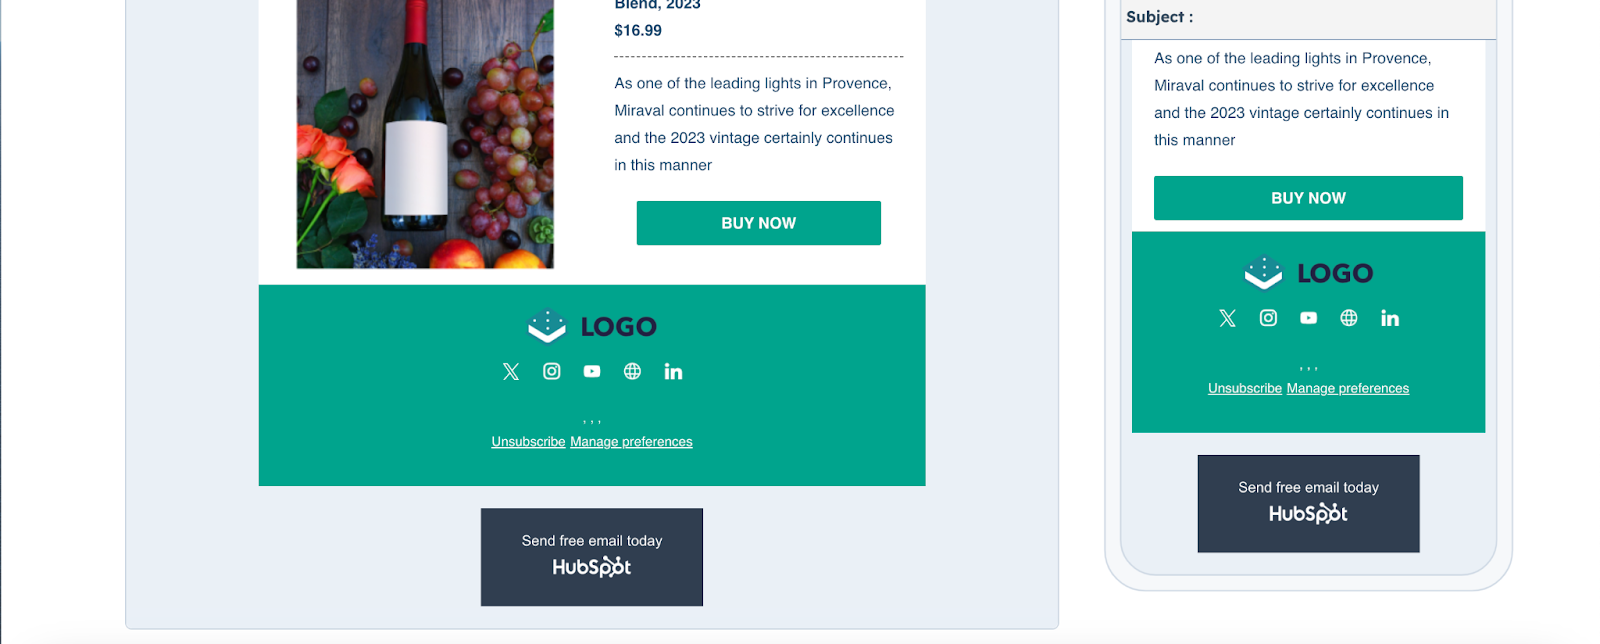This screenshot has height=644, width=1600.
Task: Open the Instagram icon in desktop footer
Action: [x=551, y=371]
